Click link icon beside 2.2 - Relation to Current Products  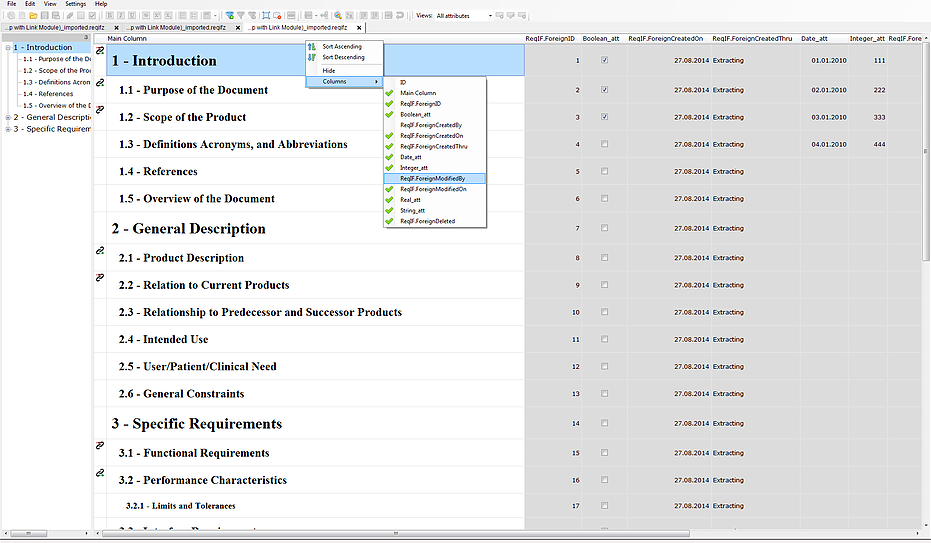click(x=100, y=278)
